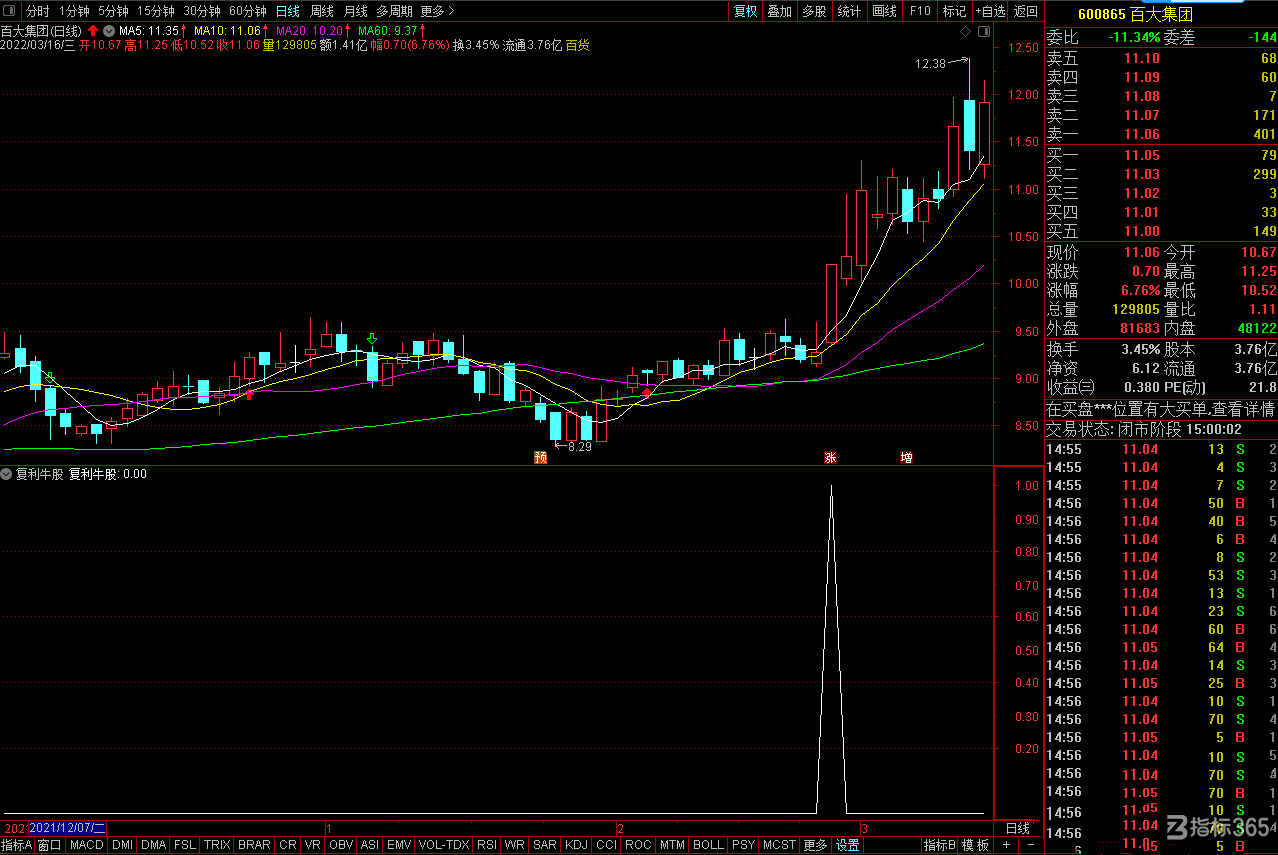
Task: Select the BRAR indicator
Action: point(254,845)
